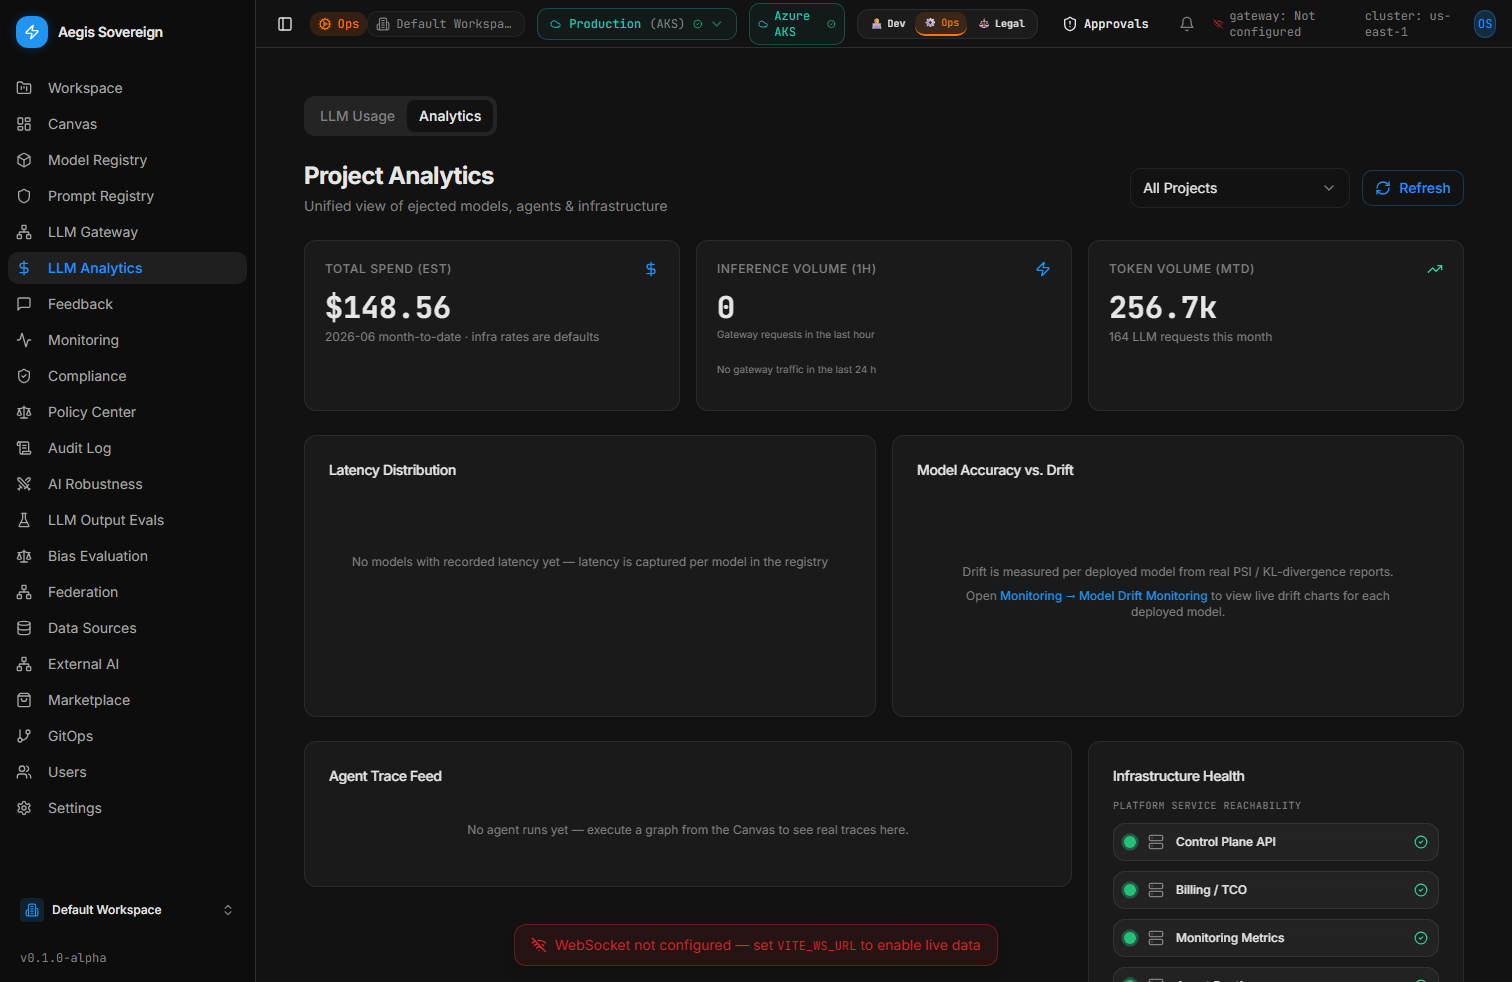Select the Ops persona toggle
The height and width of the screenshot is (982, 1512).
941,23
